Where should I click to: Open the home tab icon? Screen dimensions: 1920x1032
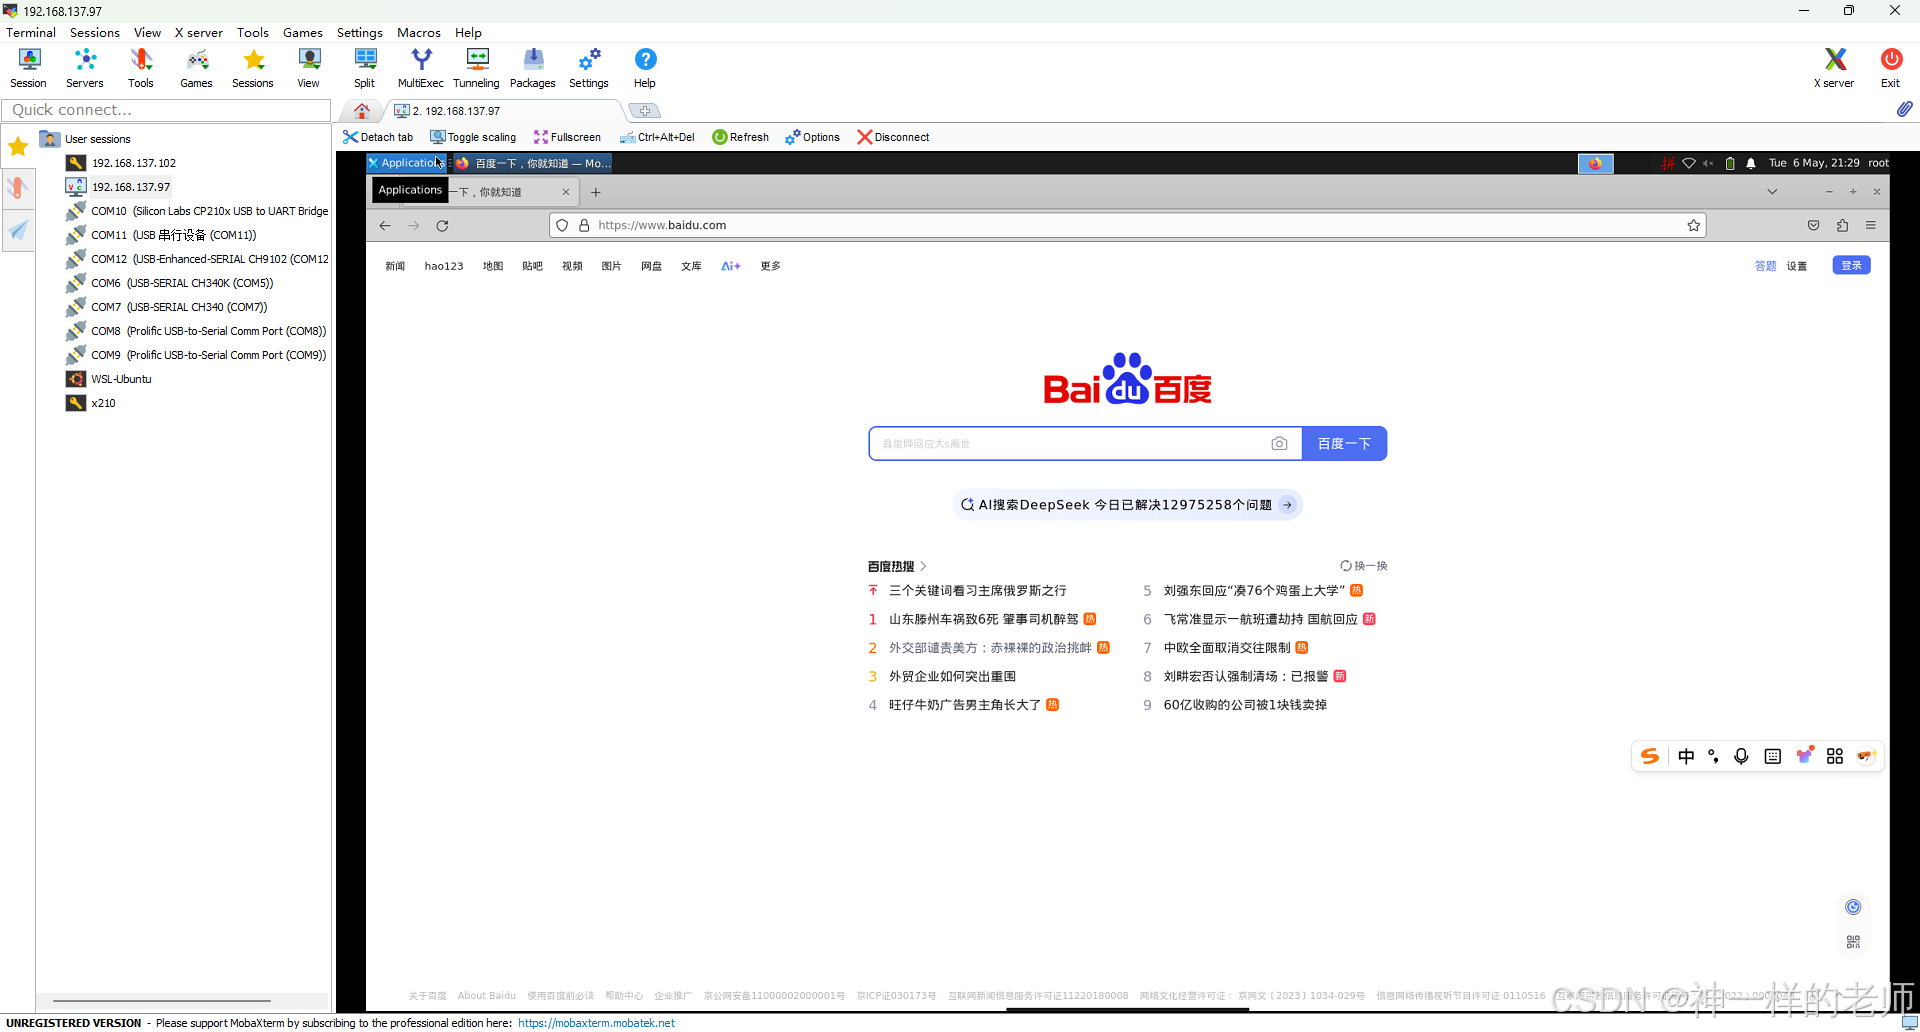pyautogui.click(x=362, y=110)
